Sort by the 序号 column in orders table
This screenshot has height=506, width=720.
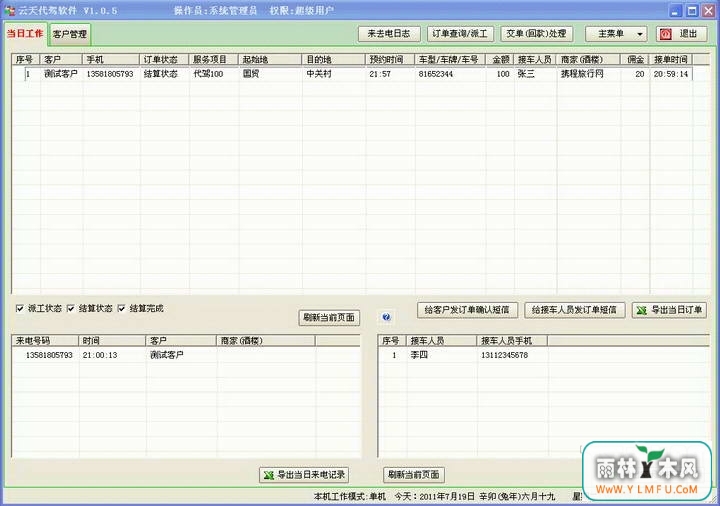coord(26,60)
